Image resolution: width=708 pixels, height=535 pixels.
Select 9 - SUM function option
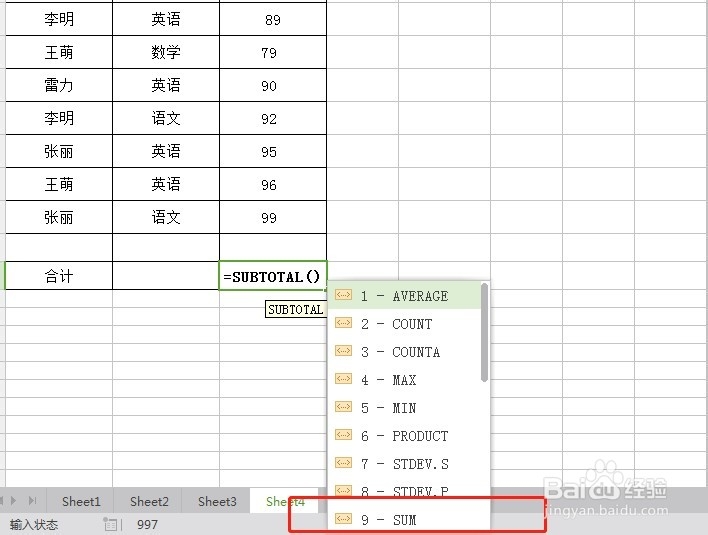pos(404,520)
